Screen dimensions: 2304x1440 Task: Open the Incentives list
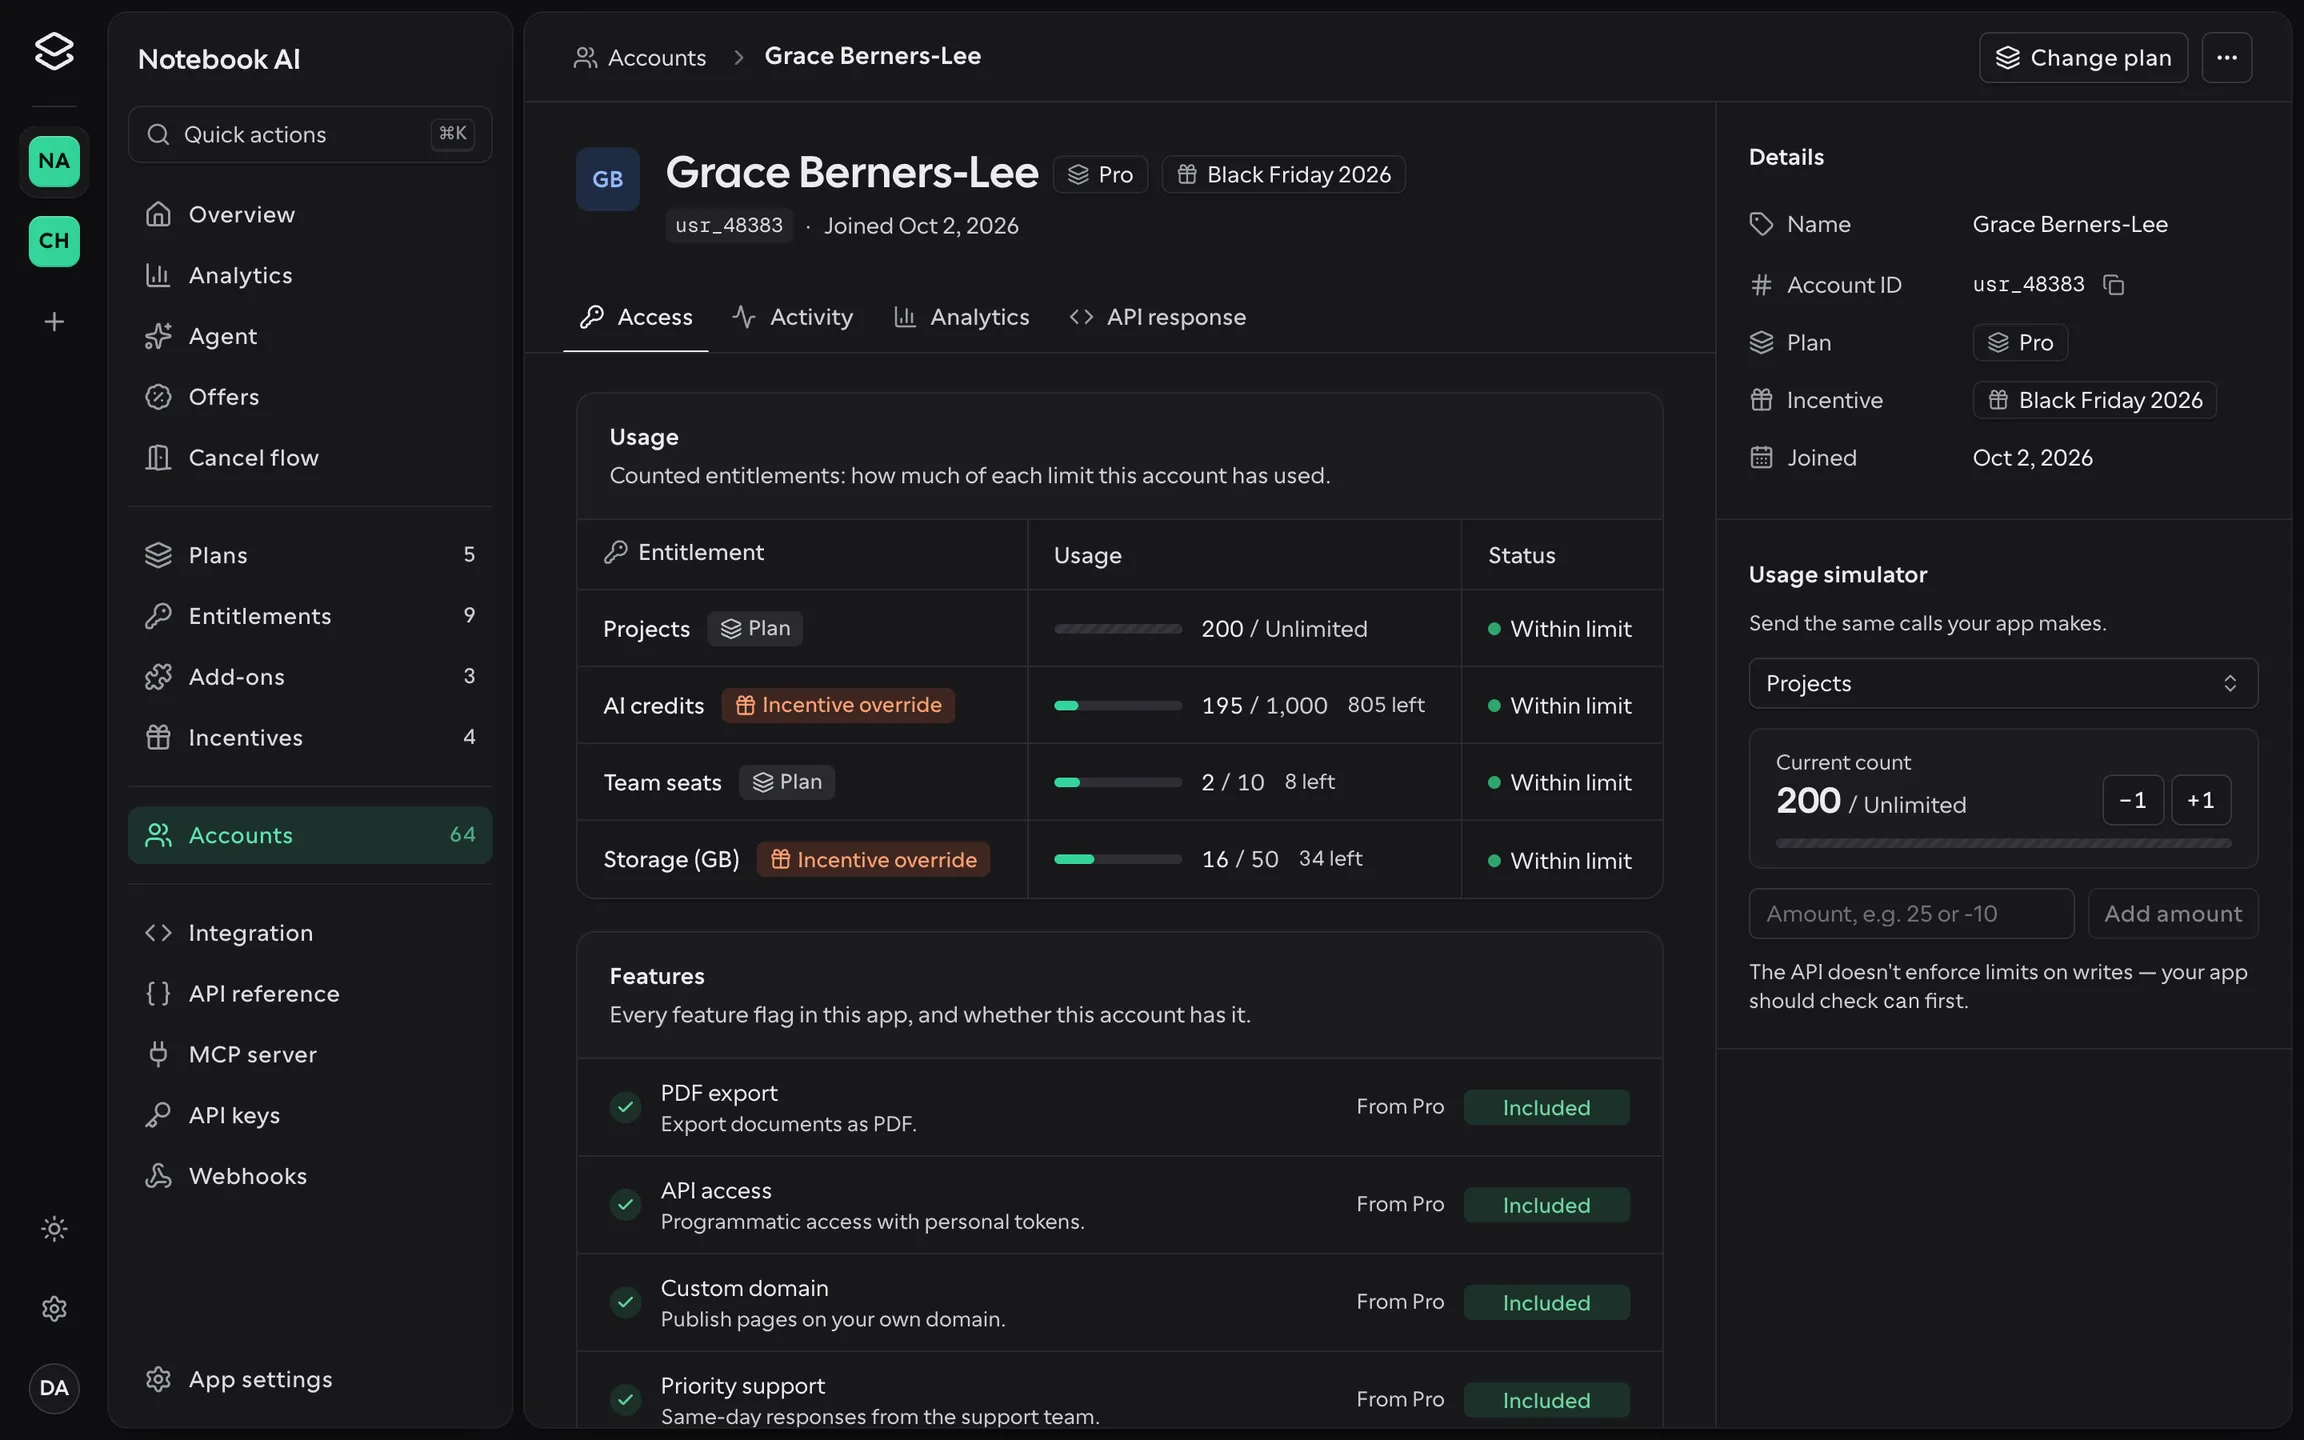click(x=310, y=738)
